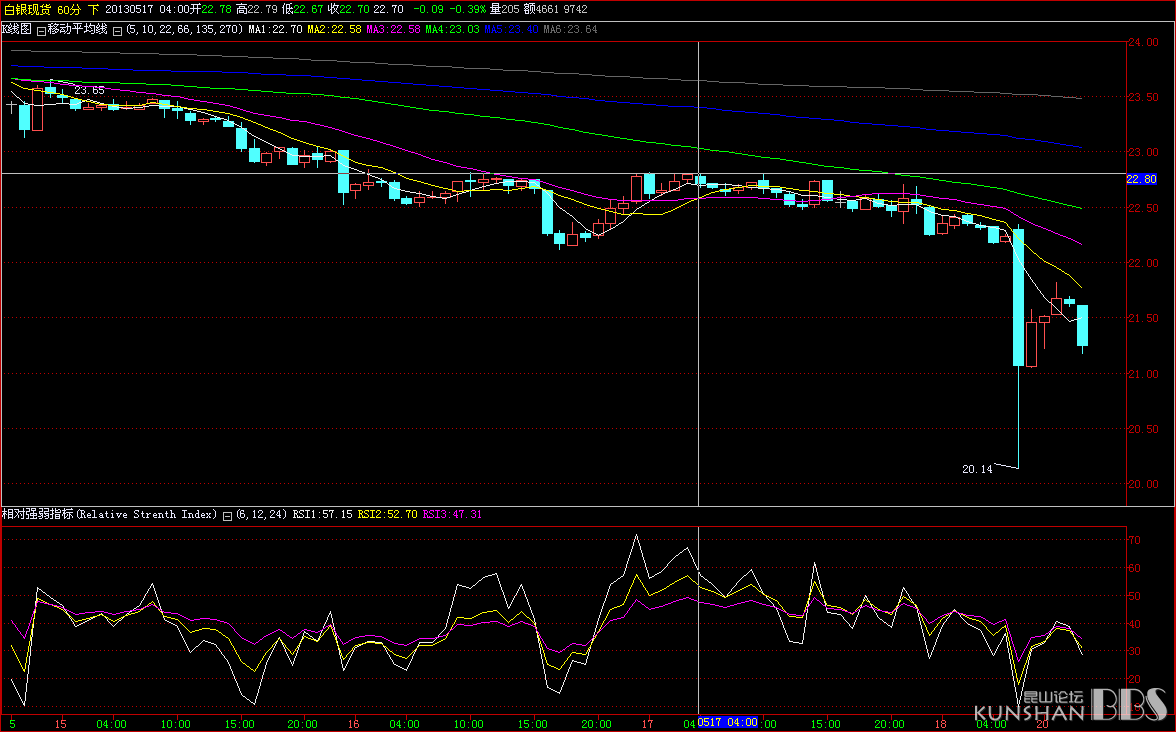Image resolution: width=1176 pixels, height=732 pixels.
Task: Select the gray MA6:23.64 legend label
Action: (570, 30)
